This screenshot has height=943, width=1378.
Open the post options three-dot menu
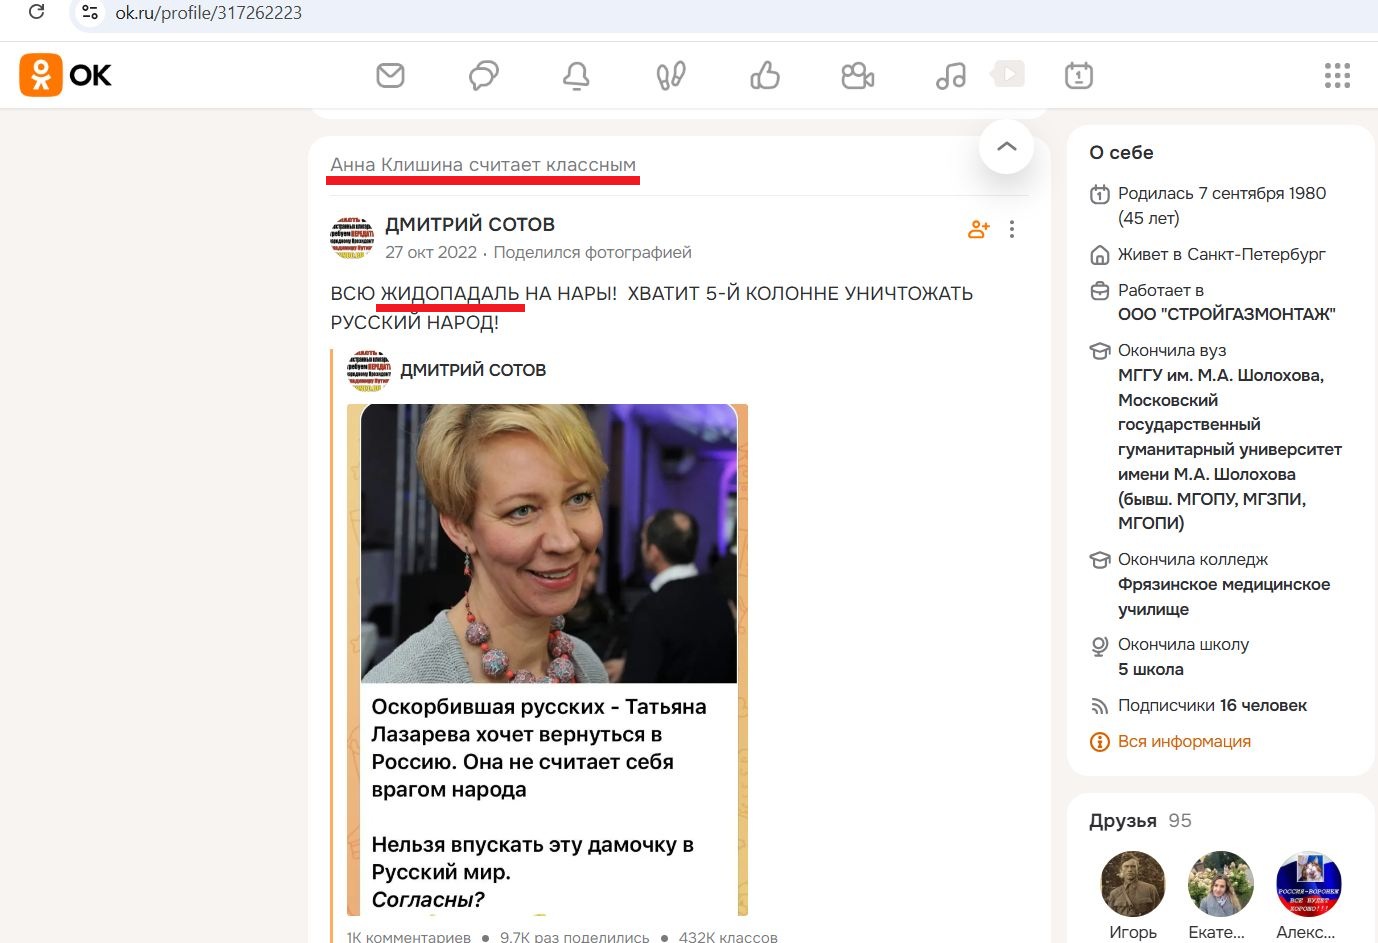click(x=1013, y=229)
